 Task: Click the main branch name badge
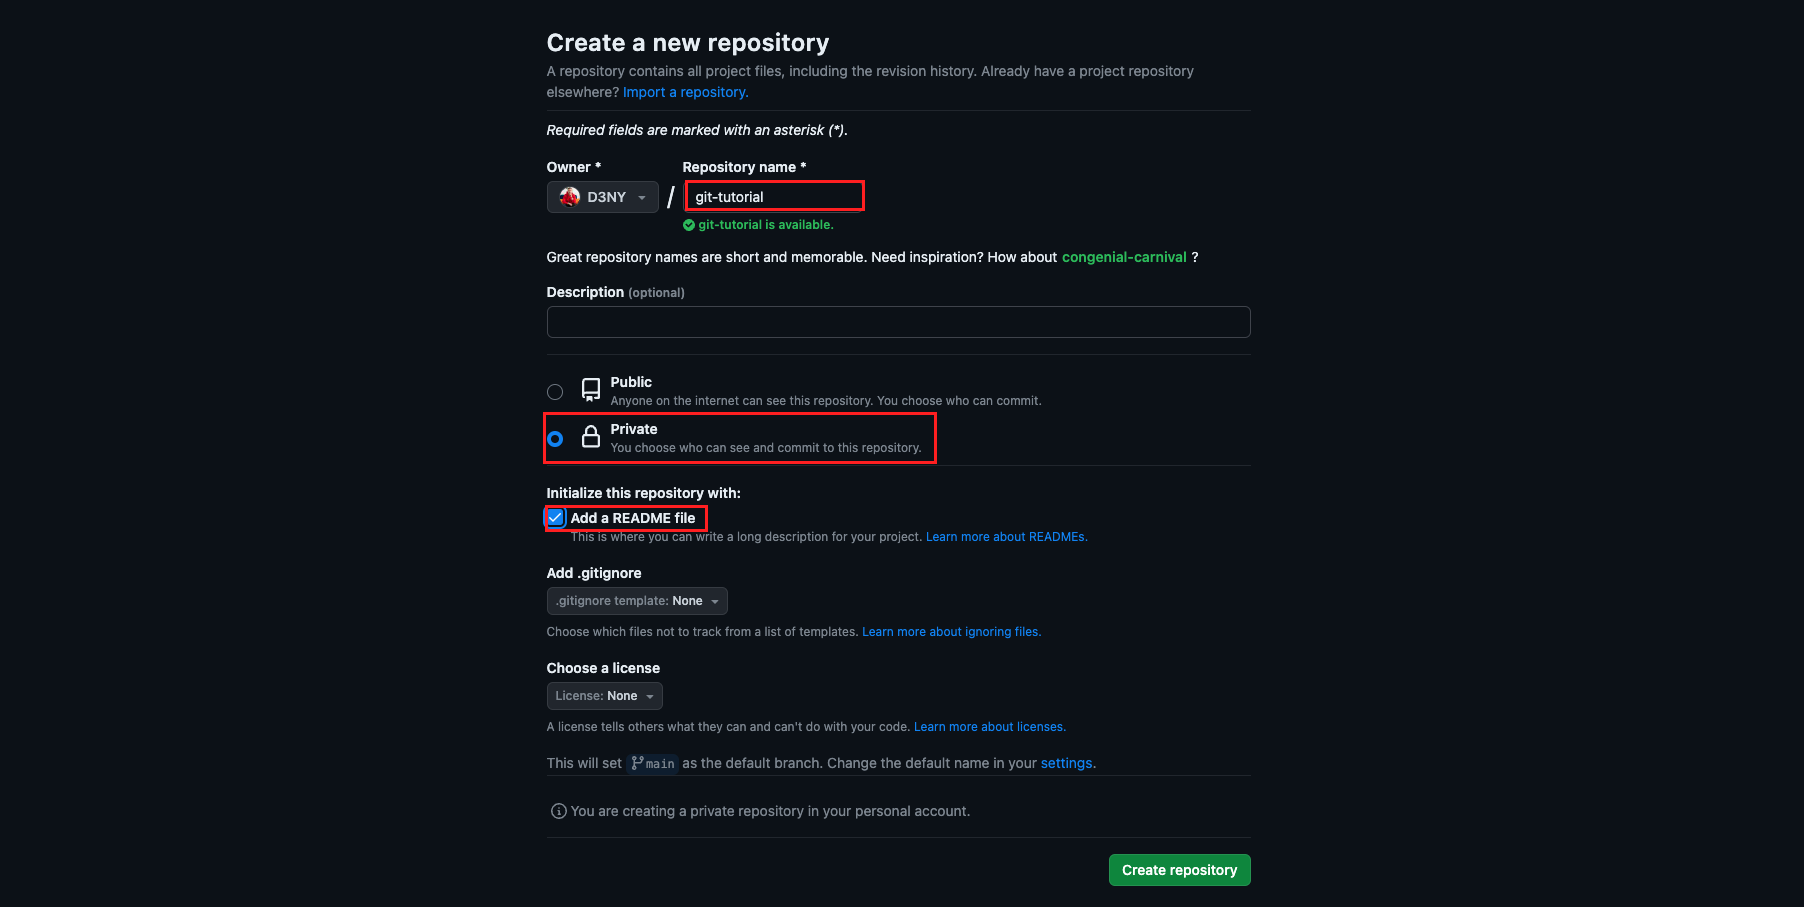click(x=653, y=763)
